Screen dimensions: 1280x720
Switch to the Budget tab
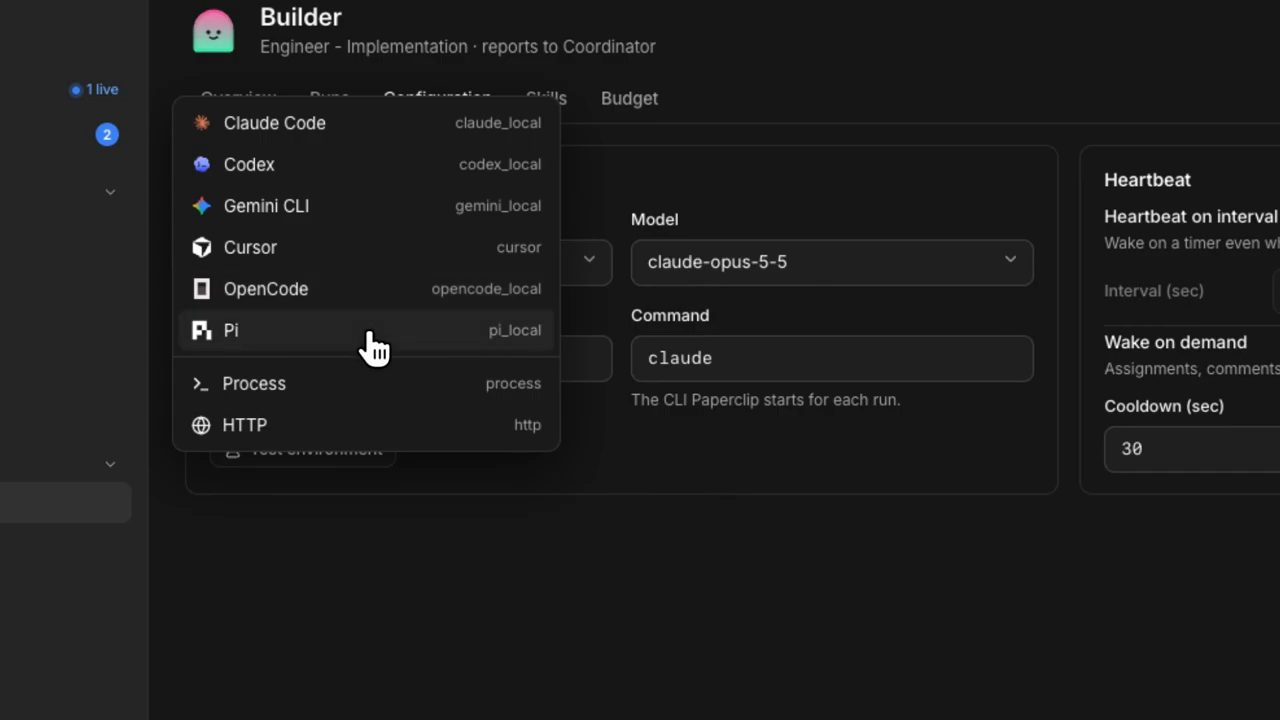coord(629,98)
